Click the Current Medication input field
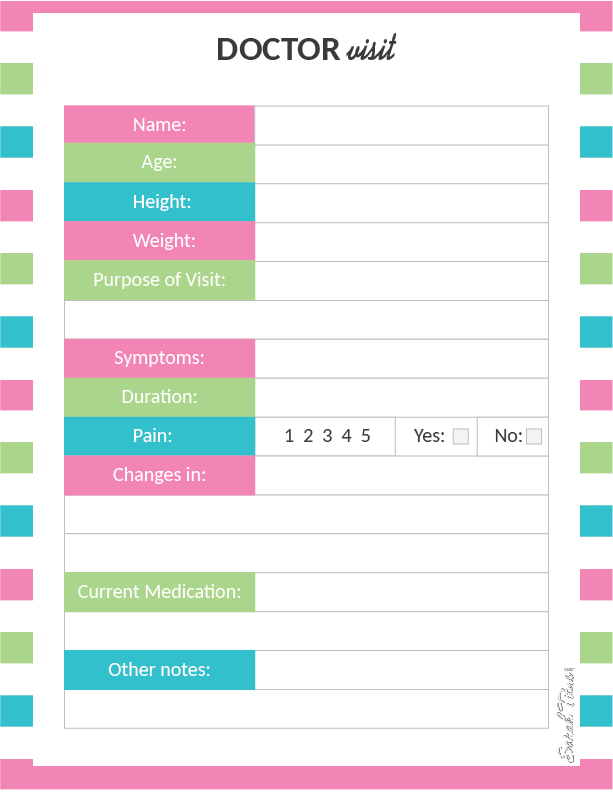Image resolution: width=613 pixels, height=793 pixels. (402, 593)
